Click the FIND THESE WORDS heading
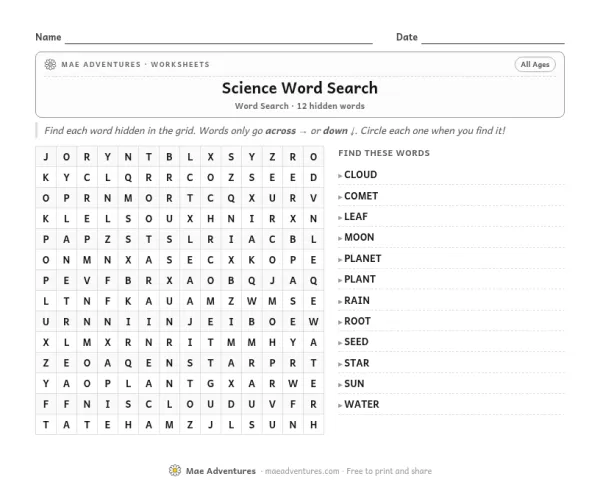 point(384,153)
